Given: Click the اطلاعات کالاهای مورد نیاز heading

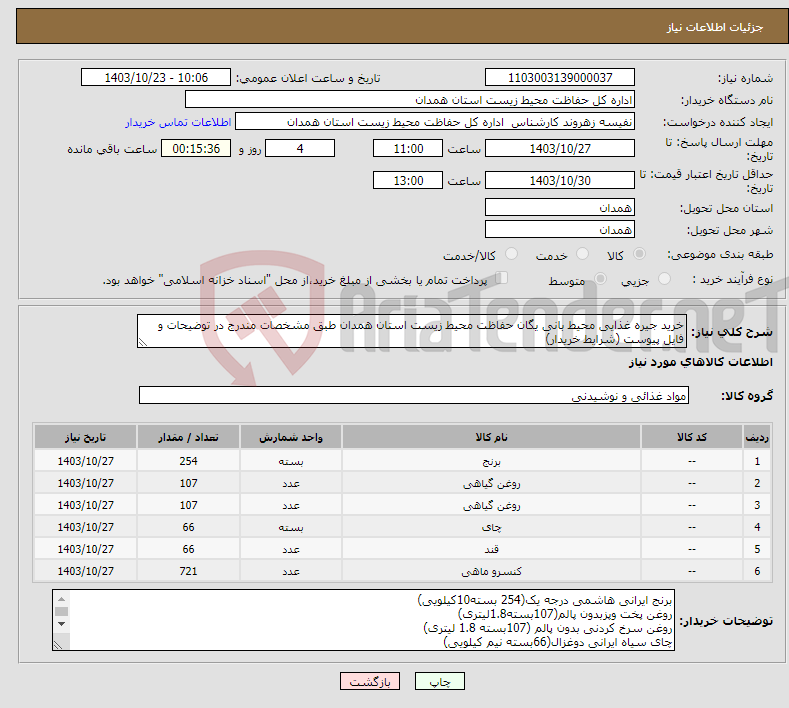Looking at the screenshot, I should [x=700, y=362].
